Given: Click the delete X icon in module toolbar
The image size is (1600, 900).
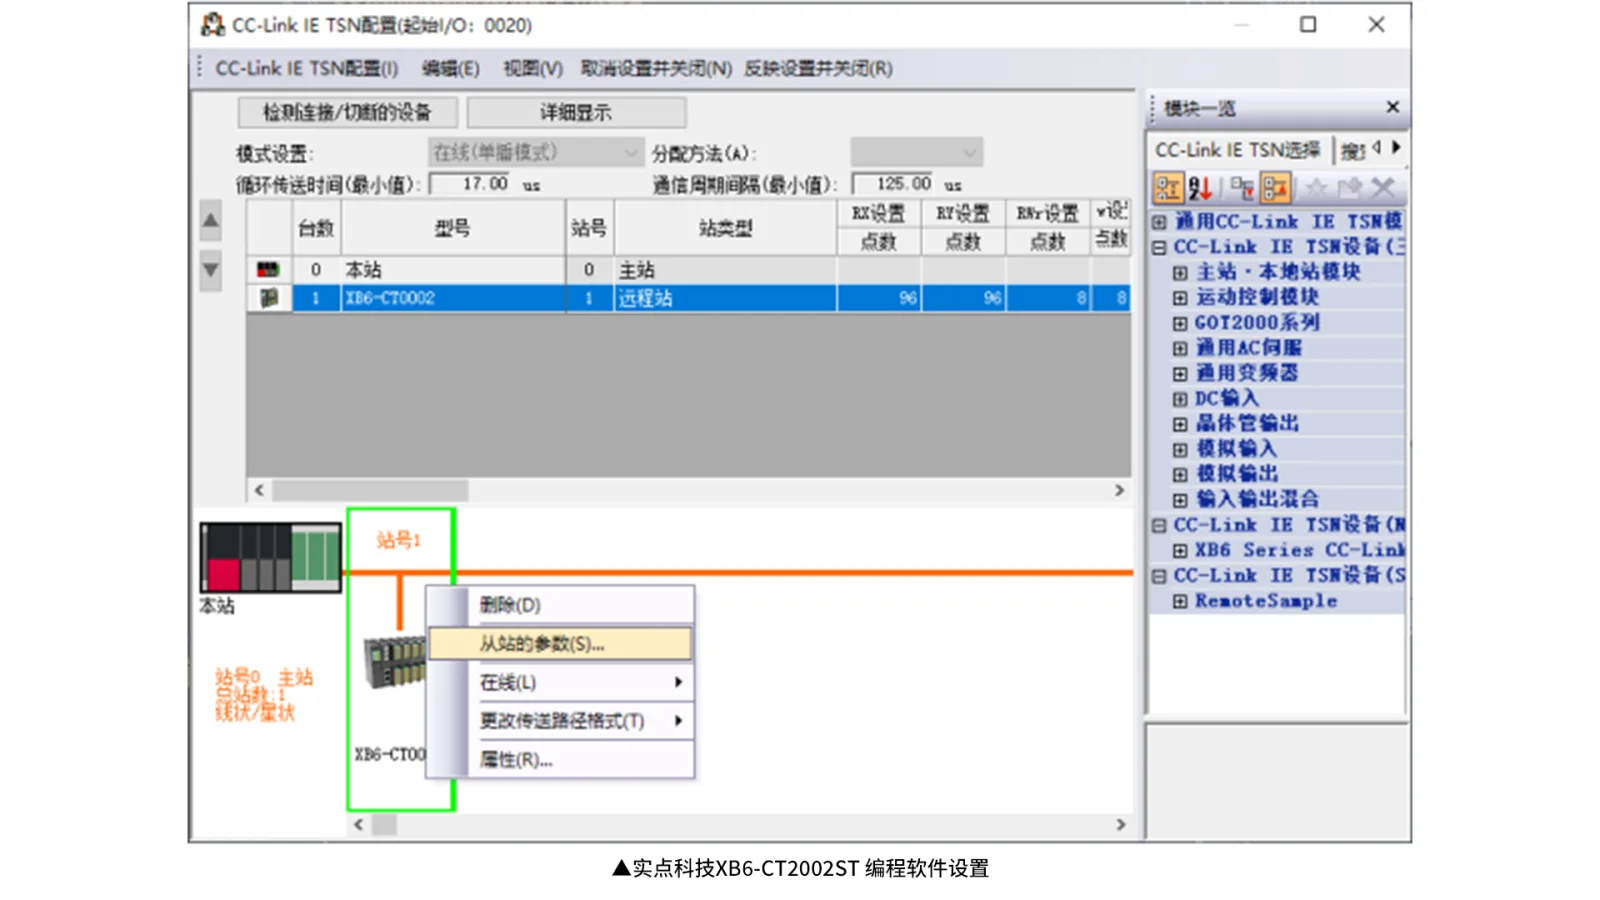Looking at the screenshot, I should pyautogui.click(x=1383, y=188).
